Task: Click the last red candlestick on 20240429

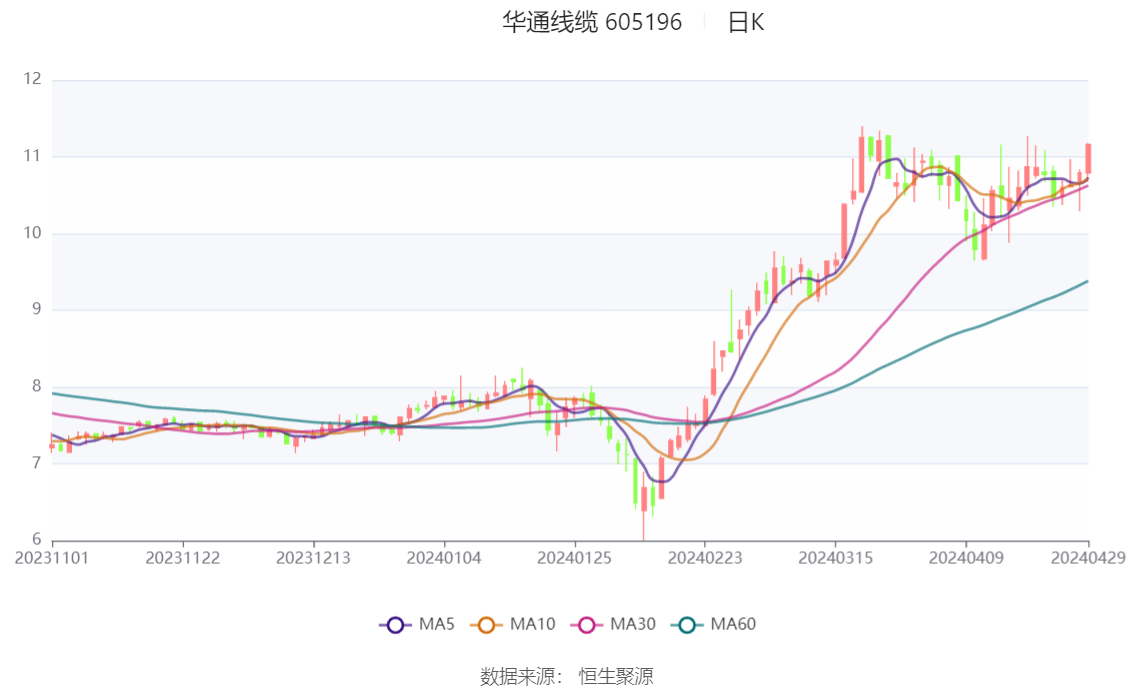Action: coord(1088,159)
